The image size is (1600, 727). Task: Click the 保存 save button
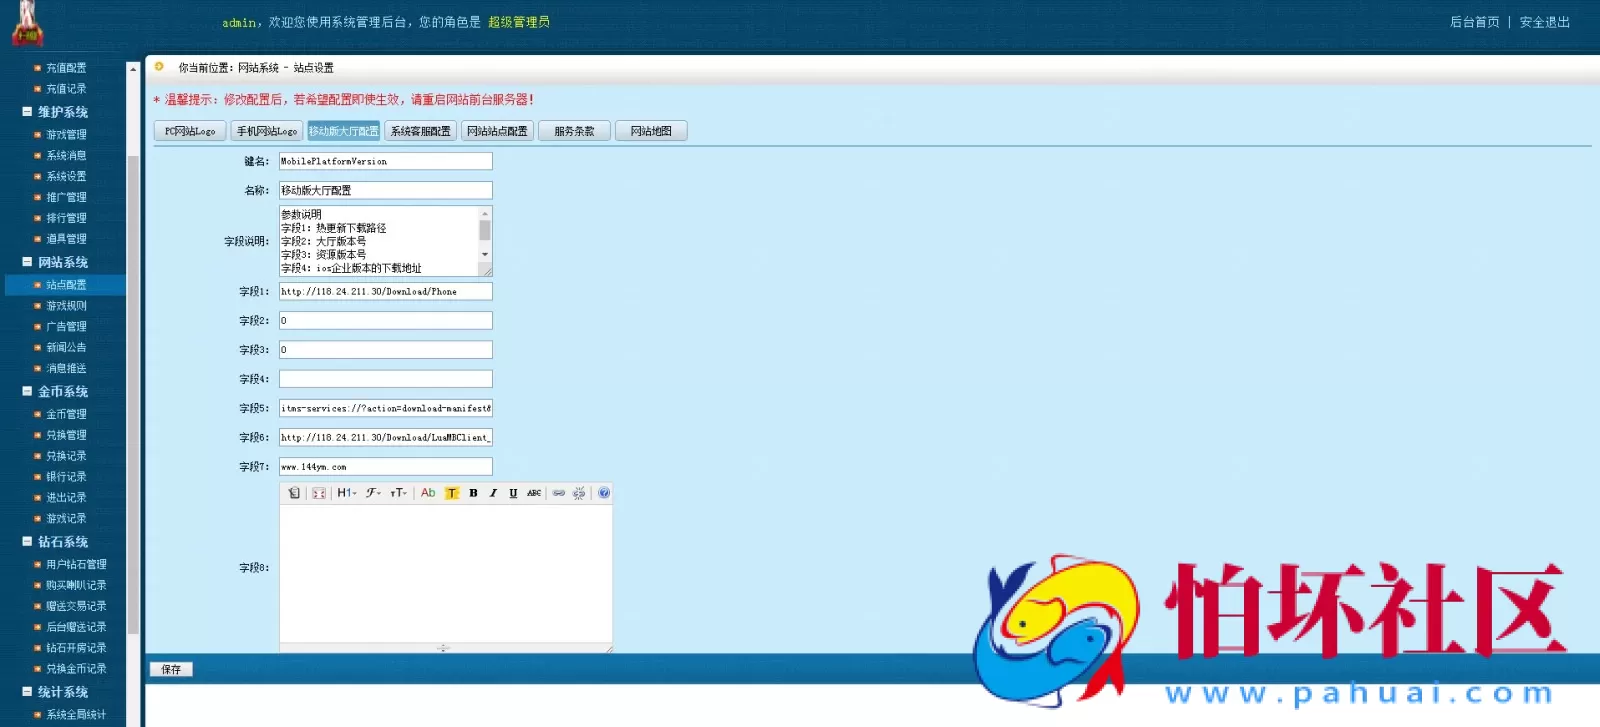tap(171, 669)
